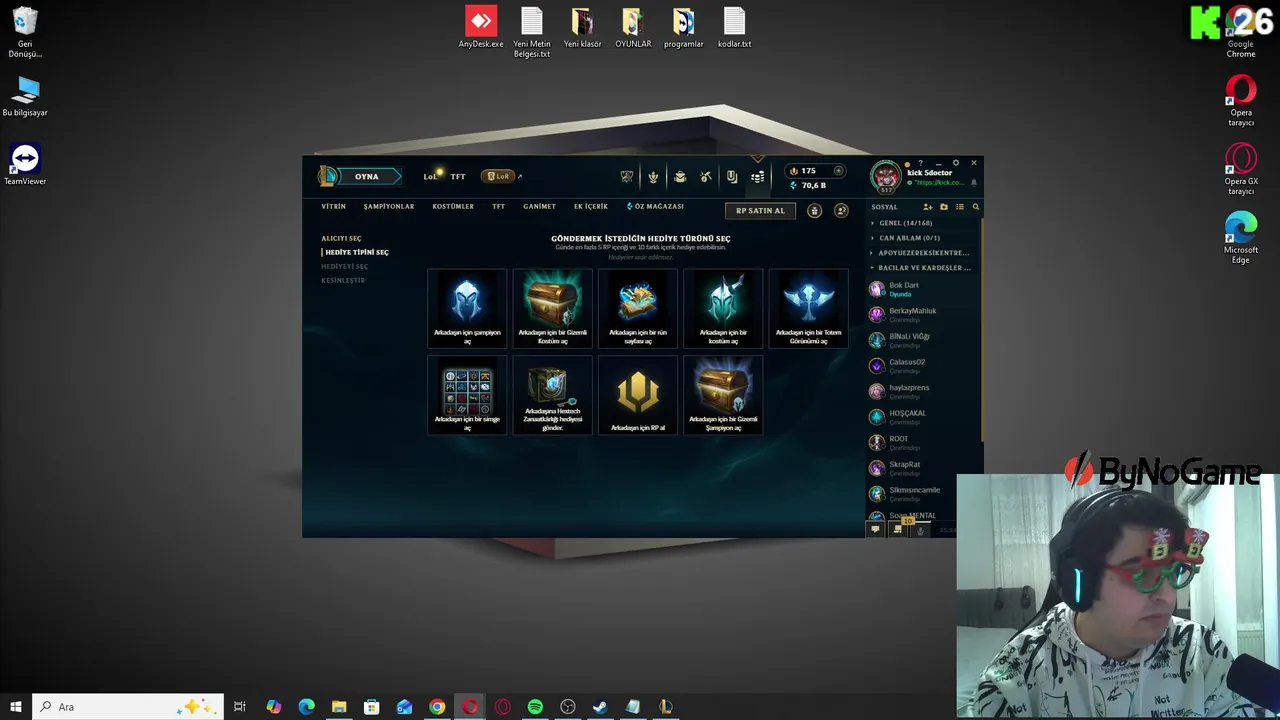
Task: Expand the CAN ABLAM (0/1) friend group
Action: 921,238
